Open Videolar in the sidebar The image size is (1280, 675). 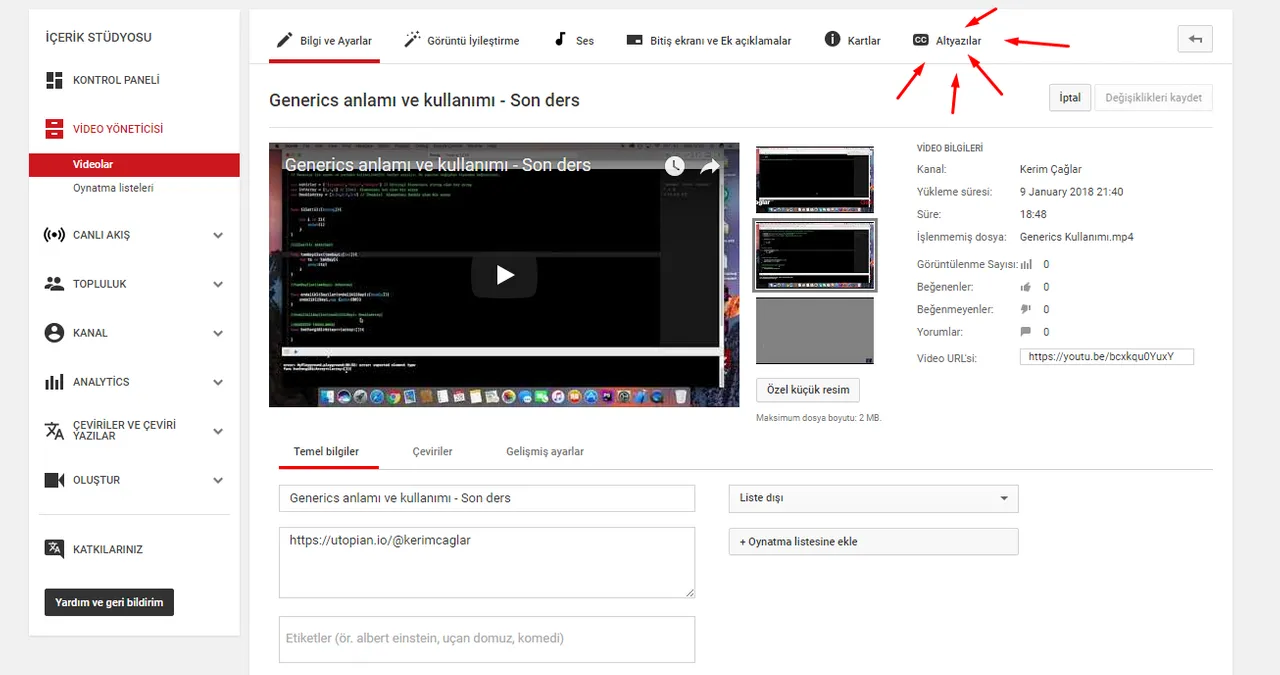point(134,164)
